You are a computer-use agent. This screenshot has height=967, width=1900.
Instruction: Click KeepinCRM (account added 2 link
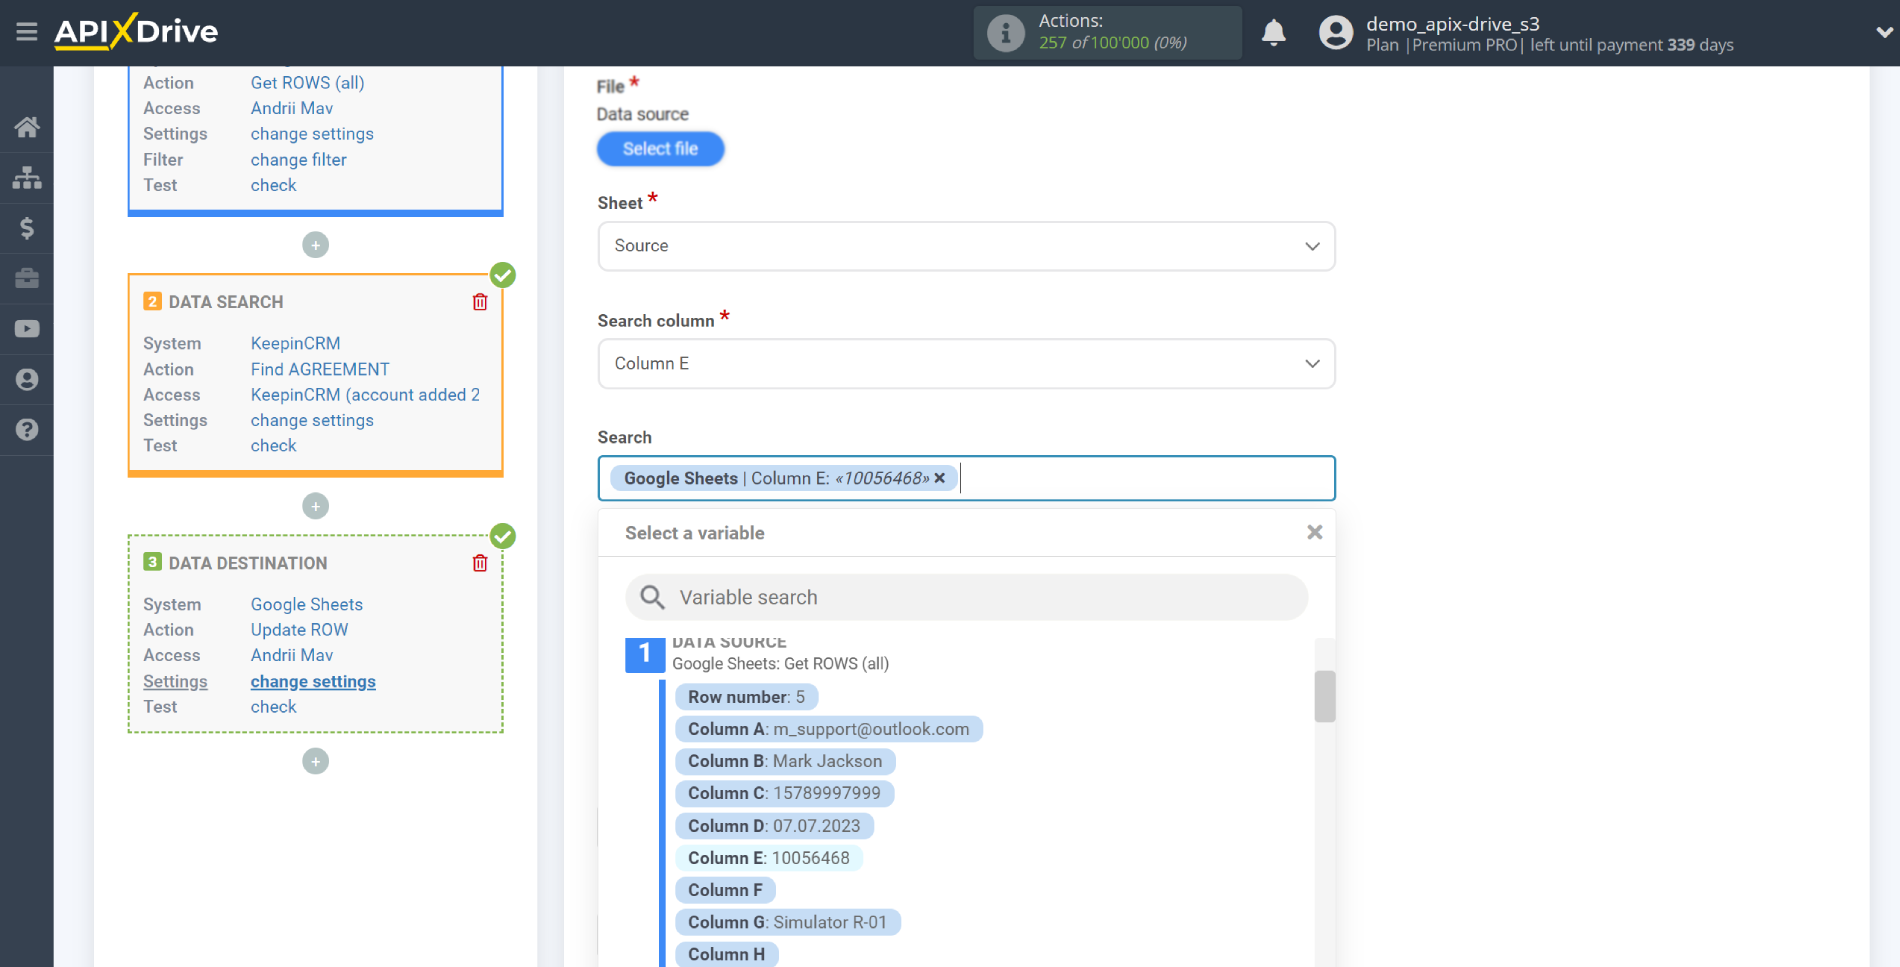click(365, 395)
